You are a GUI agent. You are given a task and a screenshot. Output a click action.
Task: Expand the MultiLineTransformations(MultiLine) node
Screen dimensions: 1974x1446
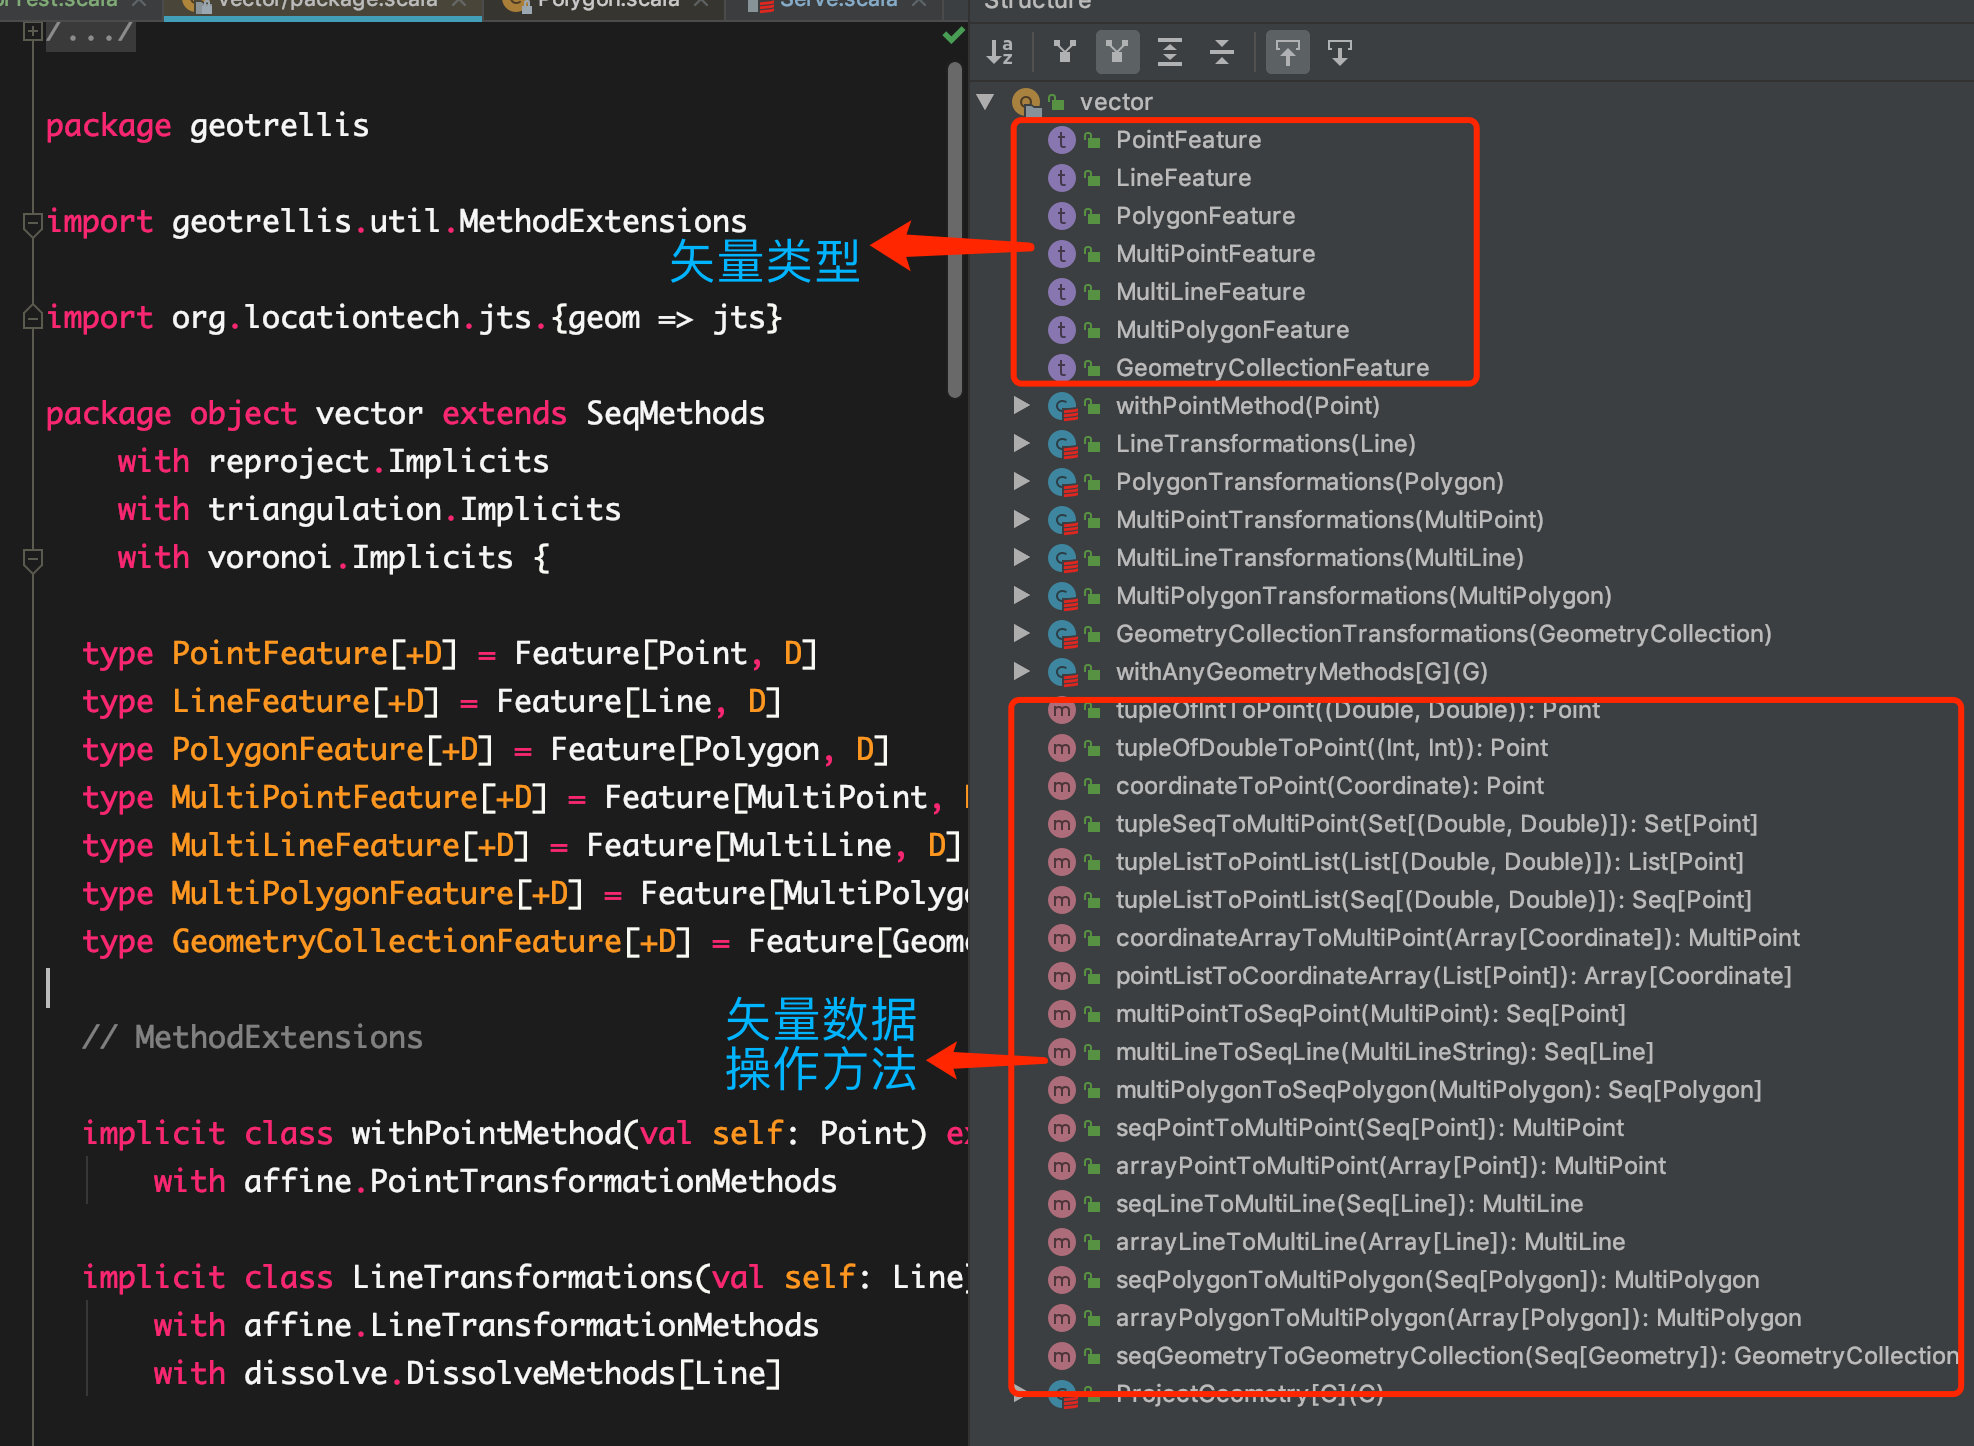coord(1021,558)
